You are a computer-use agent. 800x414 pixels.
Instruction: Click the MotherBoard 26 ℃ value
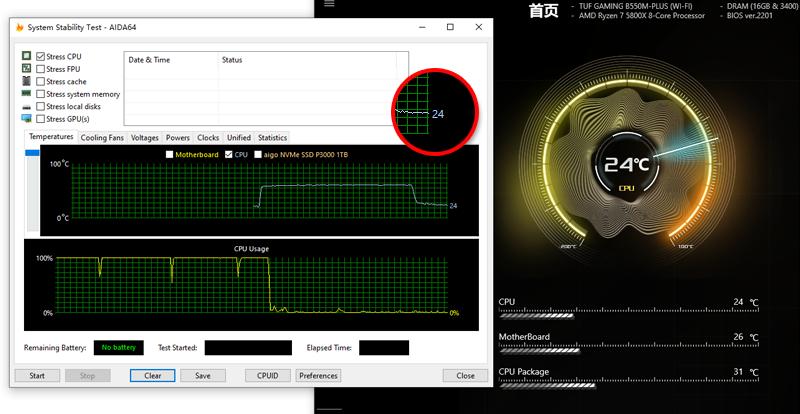tap(746, 337)
